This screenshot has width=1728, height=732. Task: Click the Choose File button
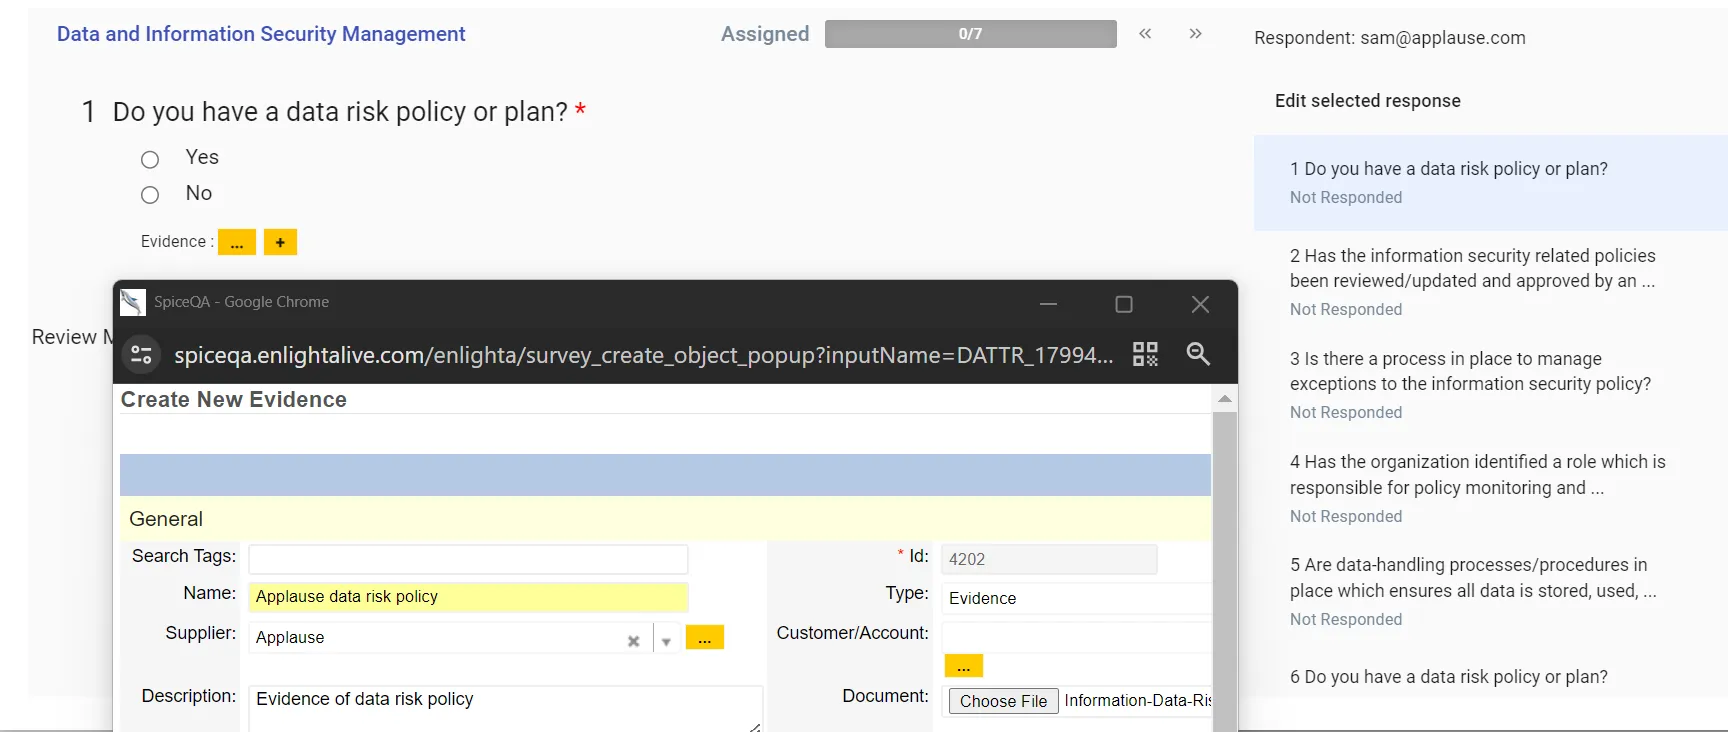pyautogui.click(x=1003, y=701)
